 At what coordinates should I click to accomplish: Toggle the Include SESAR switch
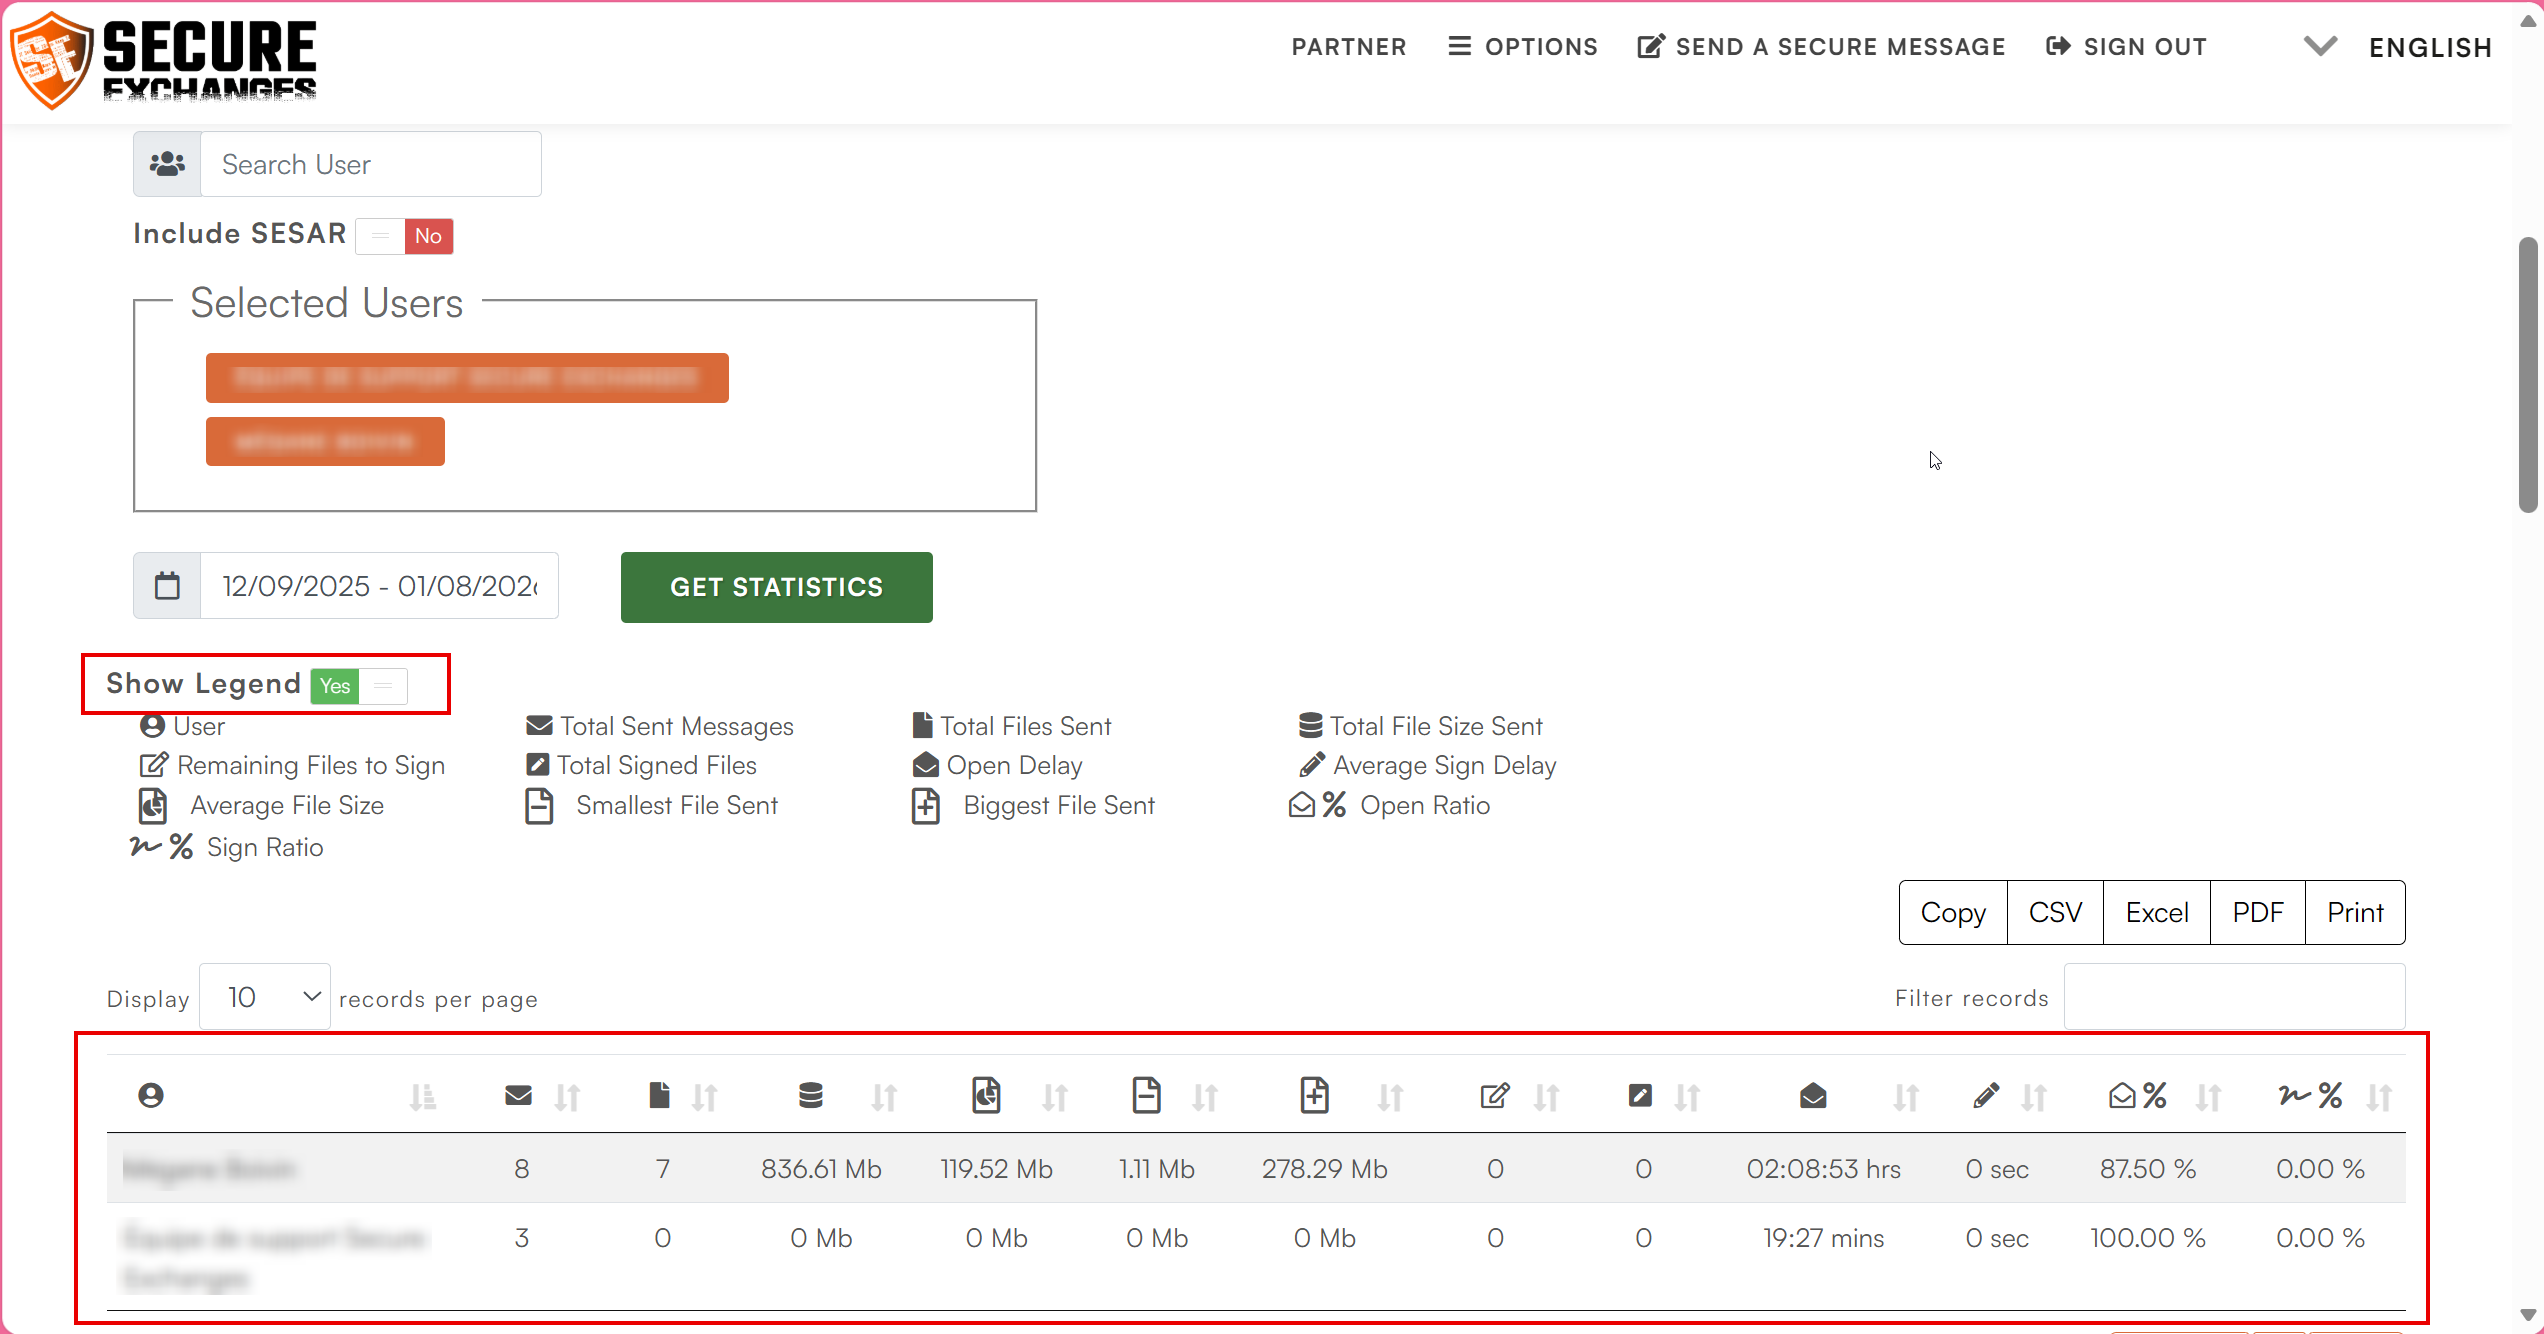(x=405, y=236)
